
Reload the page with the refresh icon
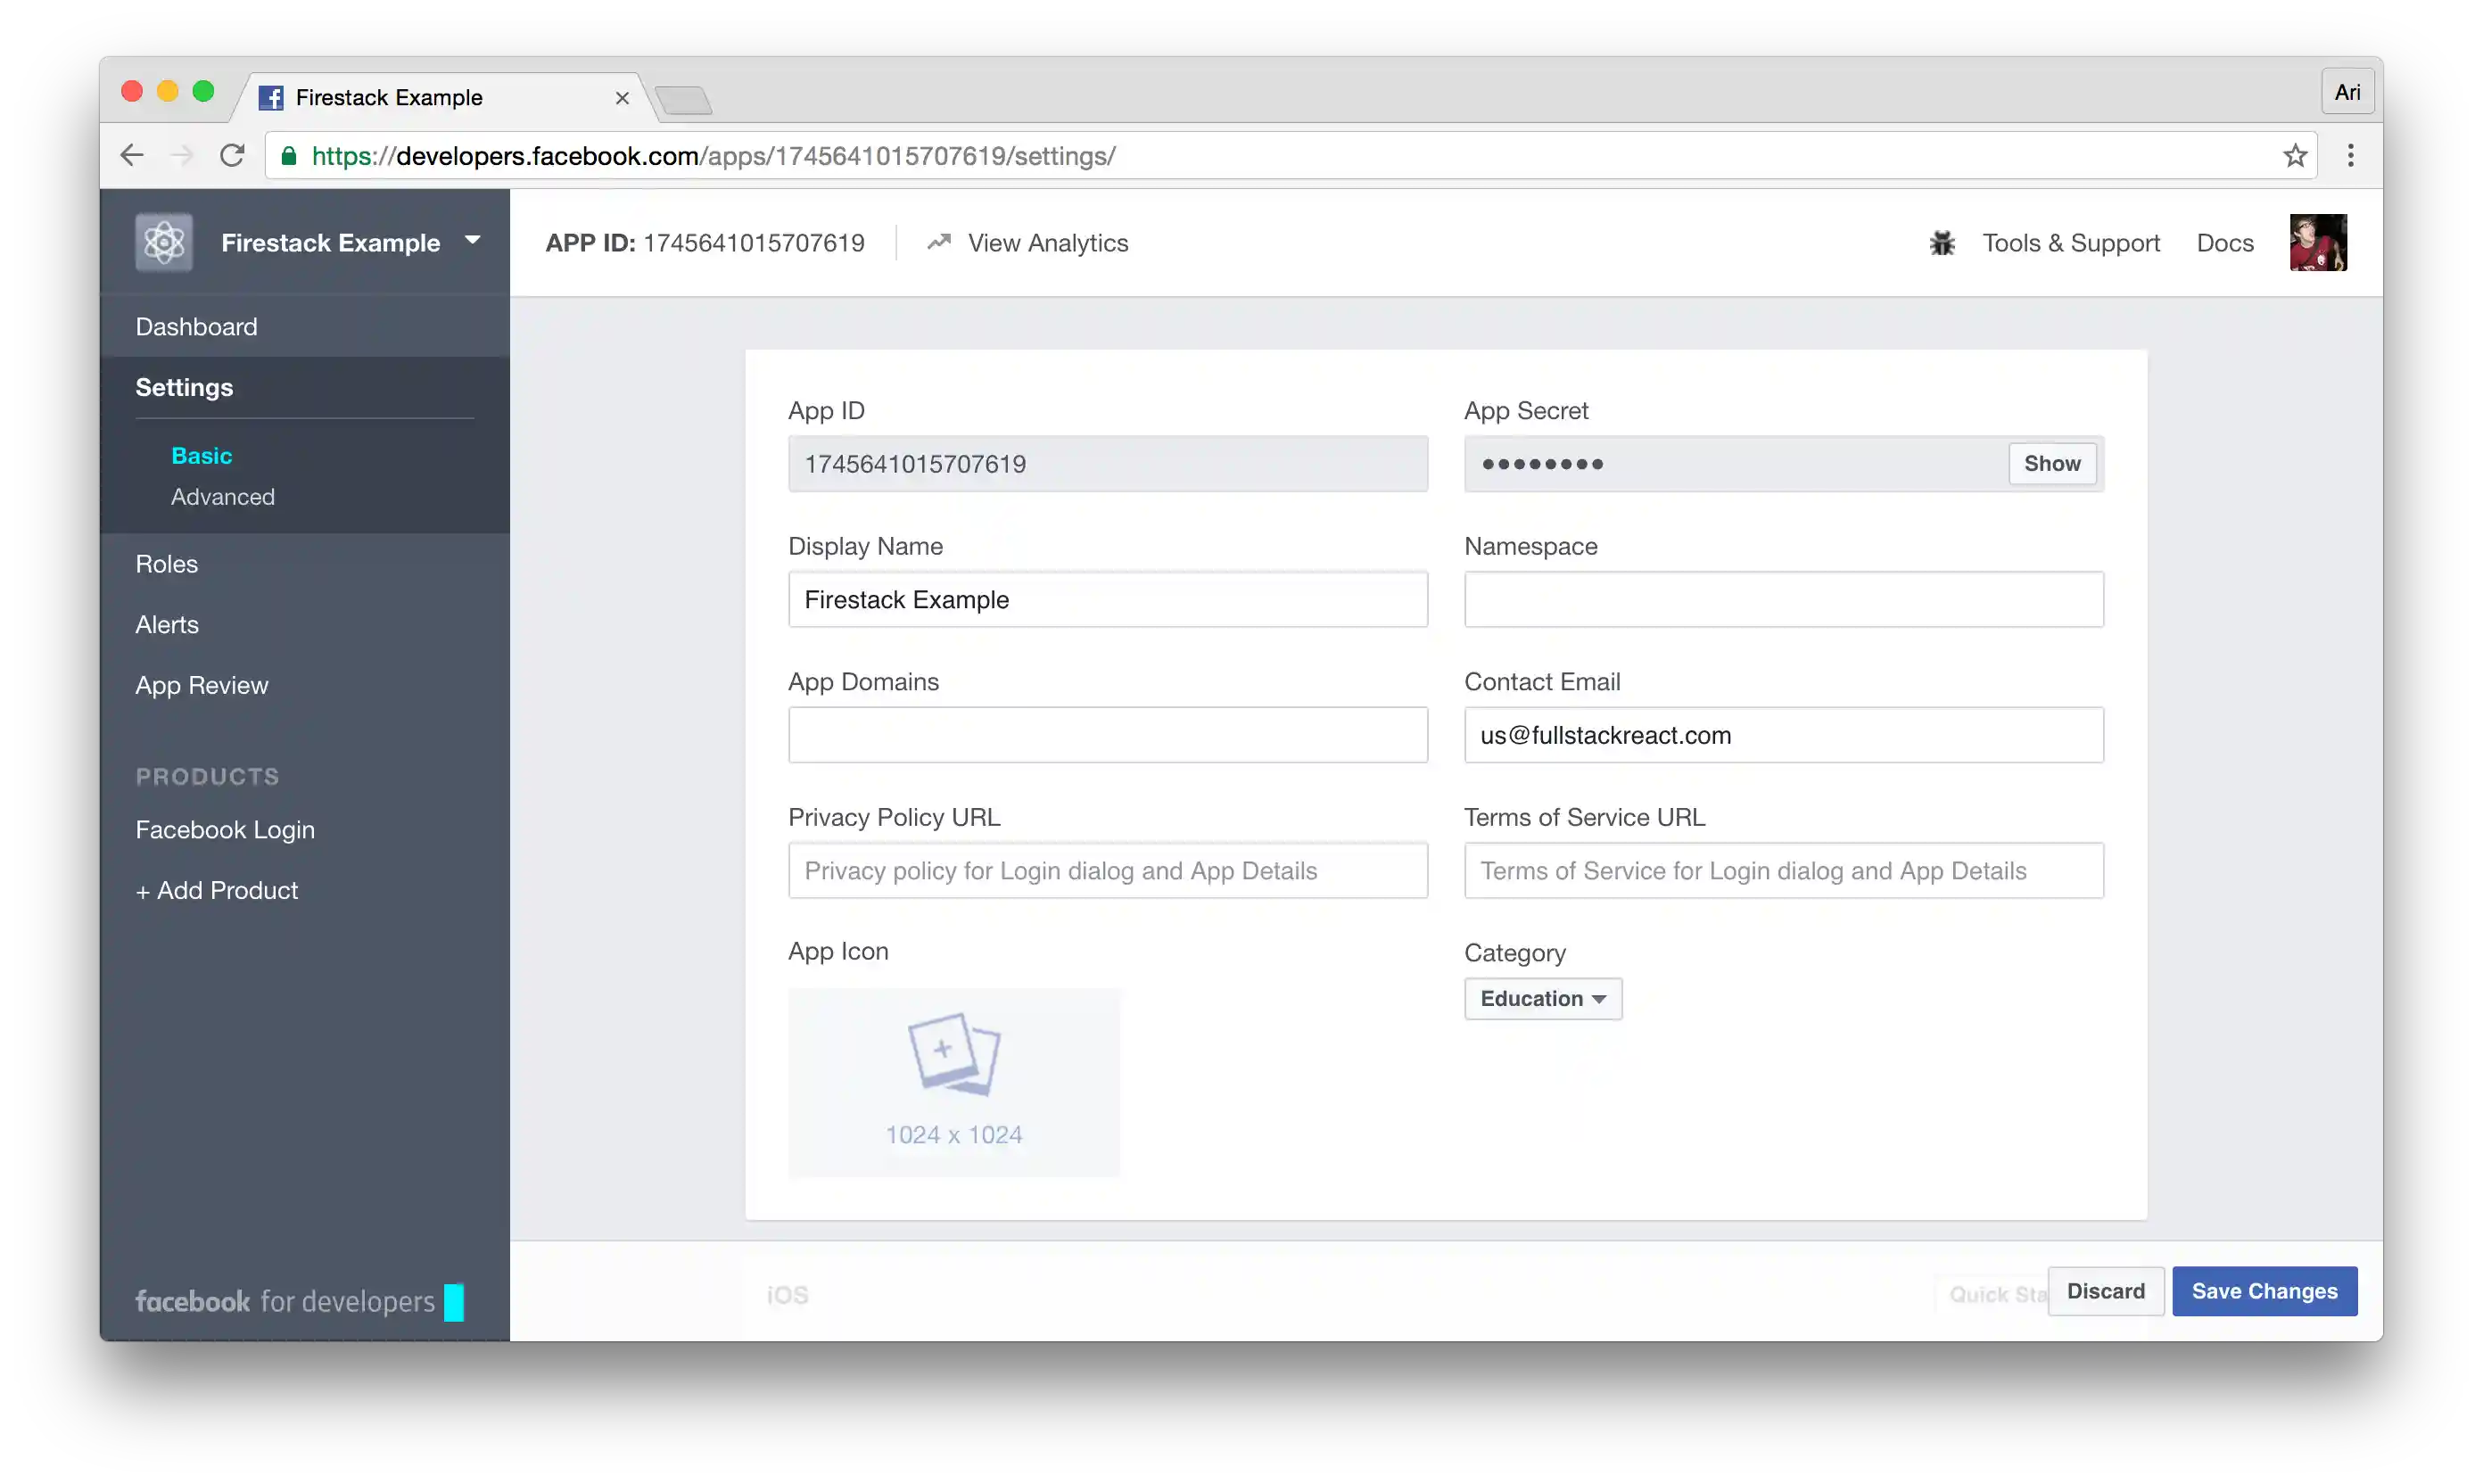click(232, 156)
